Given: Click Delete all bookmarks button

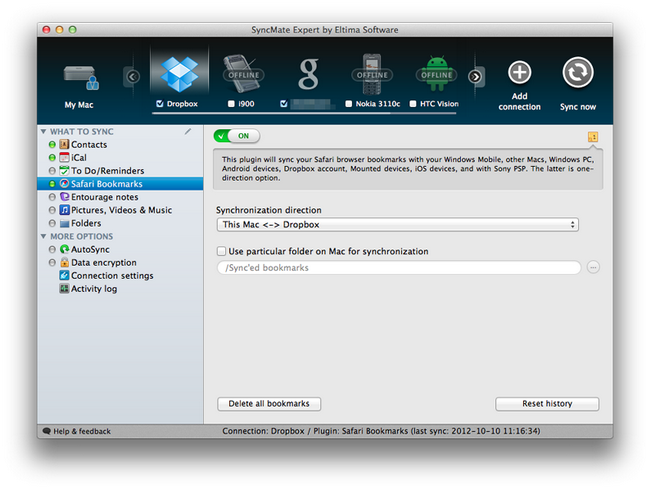Looking at the screenshot, I should pos(269,404).
